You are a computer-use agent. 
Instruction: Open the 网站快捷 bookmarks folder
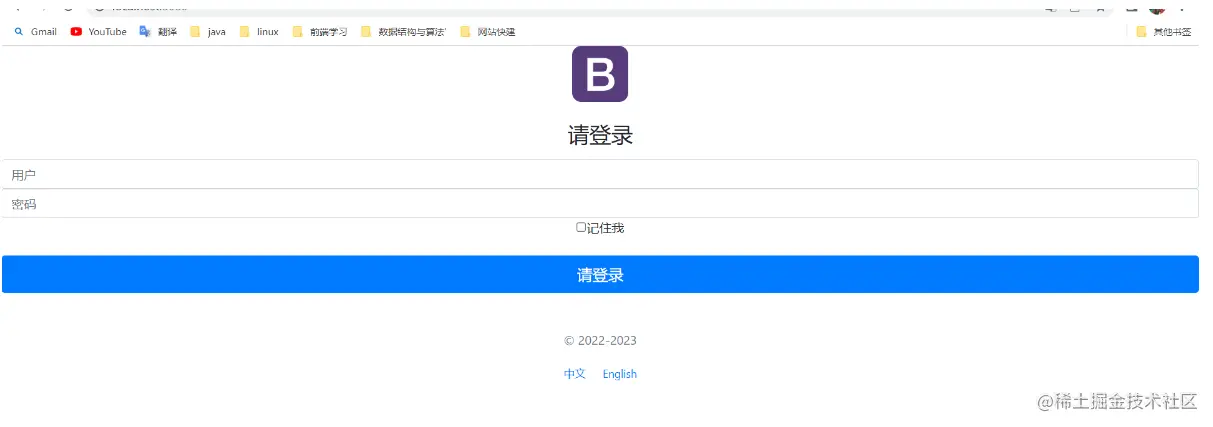[x=488, y=32]
